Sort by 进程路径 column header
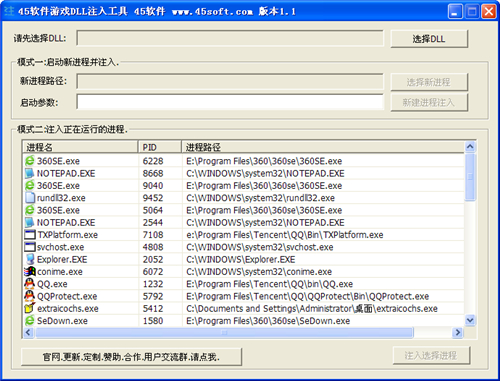This screenshot has width=500, height=381. 323,147
